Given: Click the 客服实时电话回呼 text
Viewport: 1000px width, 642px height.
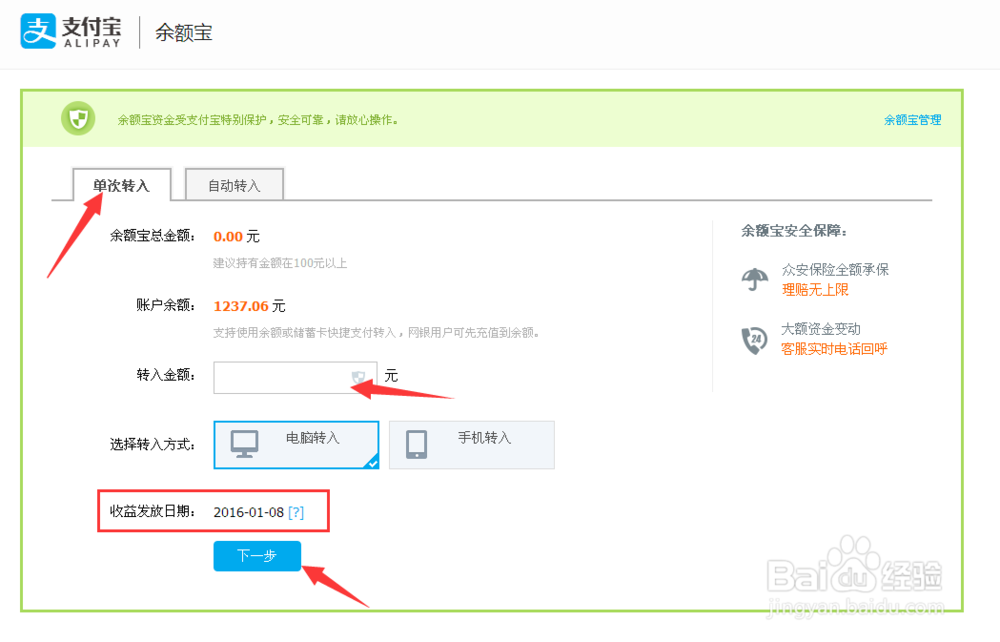Looking at the screenshot, I should [x=834, y=349].
